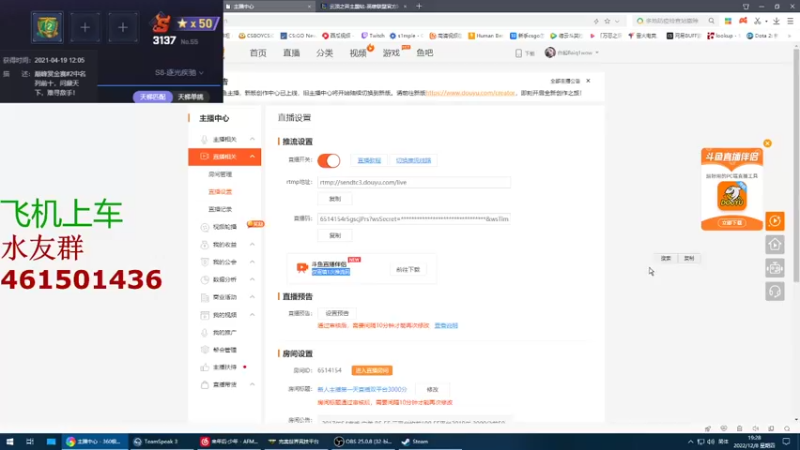Expand the first sidebar section chevron
The width and height of the screenshot is (800, 450).
point(252,139)
